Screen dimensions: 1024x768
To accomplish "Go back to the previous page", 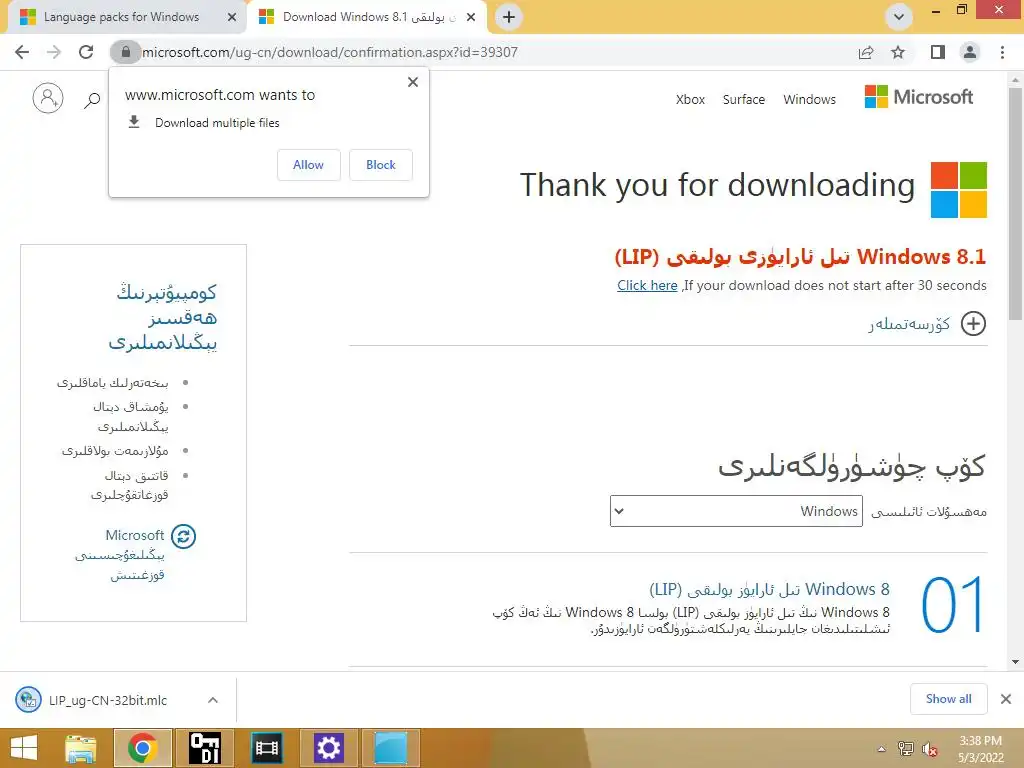I will coord(22,52).
